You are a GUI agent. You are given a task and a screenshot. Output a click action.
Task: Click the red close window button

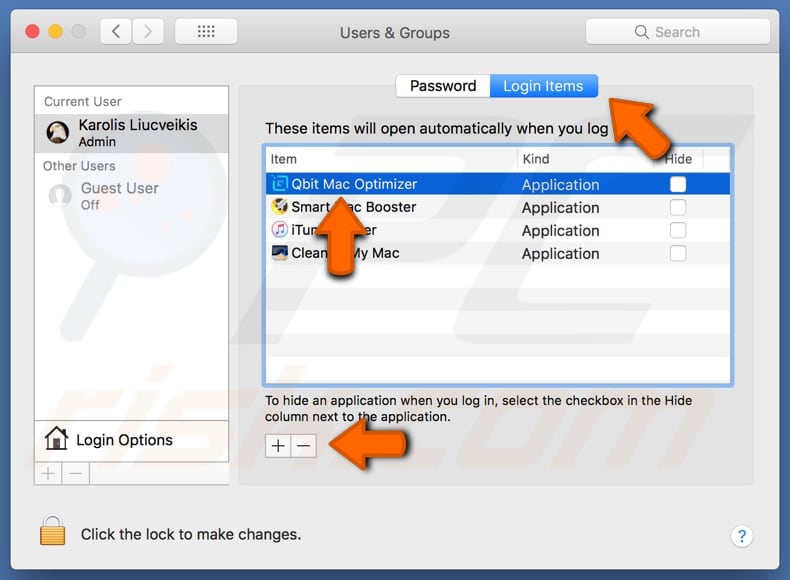pyautogui.click(x=33, y=32)
